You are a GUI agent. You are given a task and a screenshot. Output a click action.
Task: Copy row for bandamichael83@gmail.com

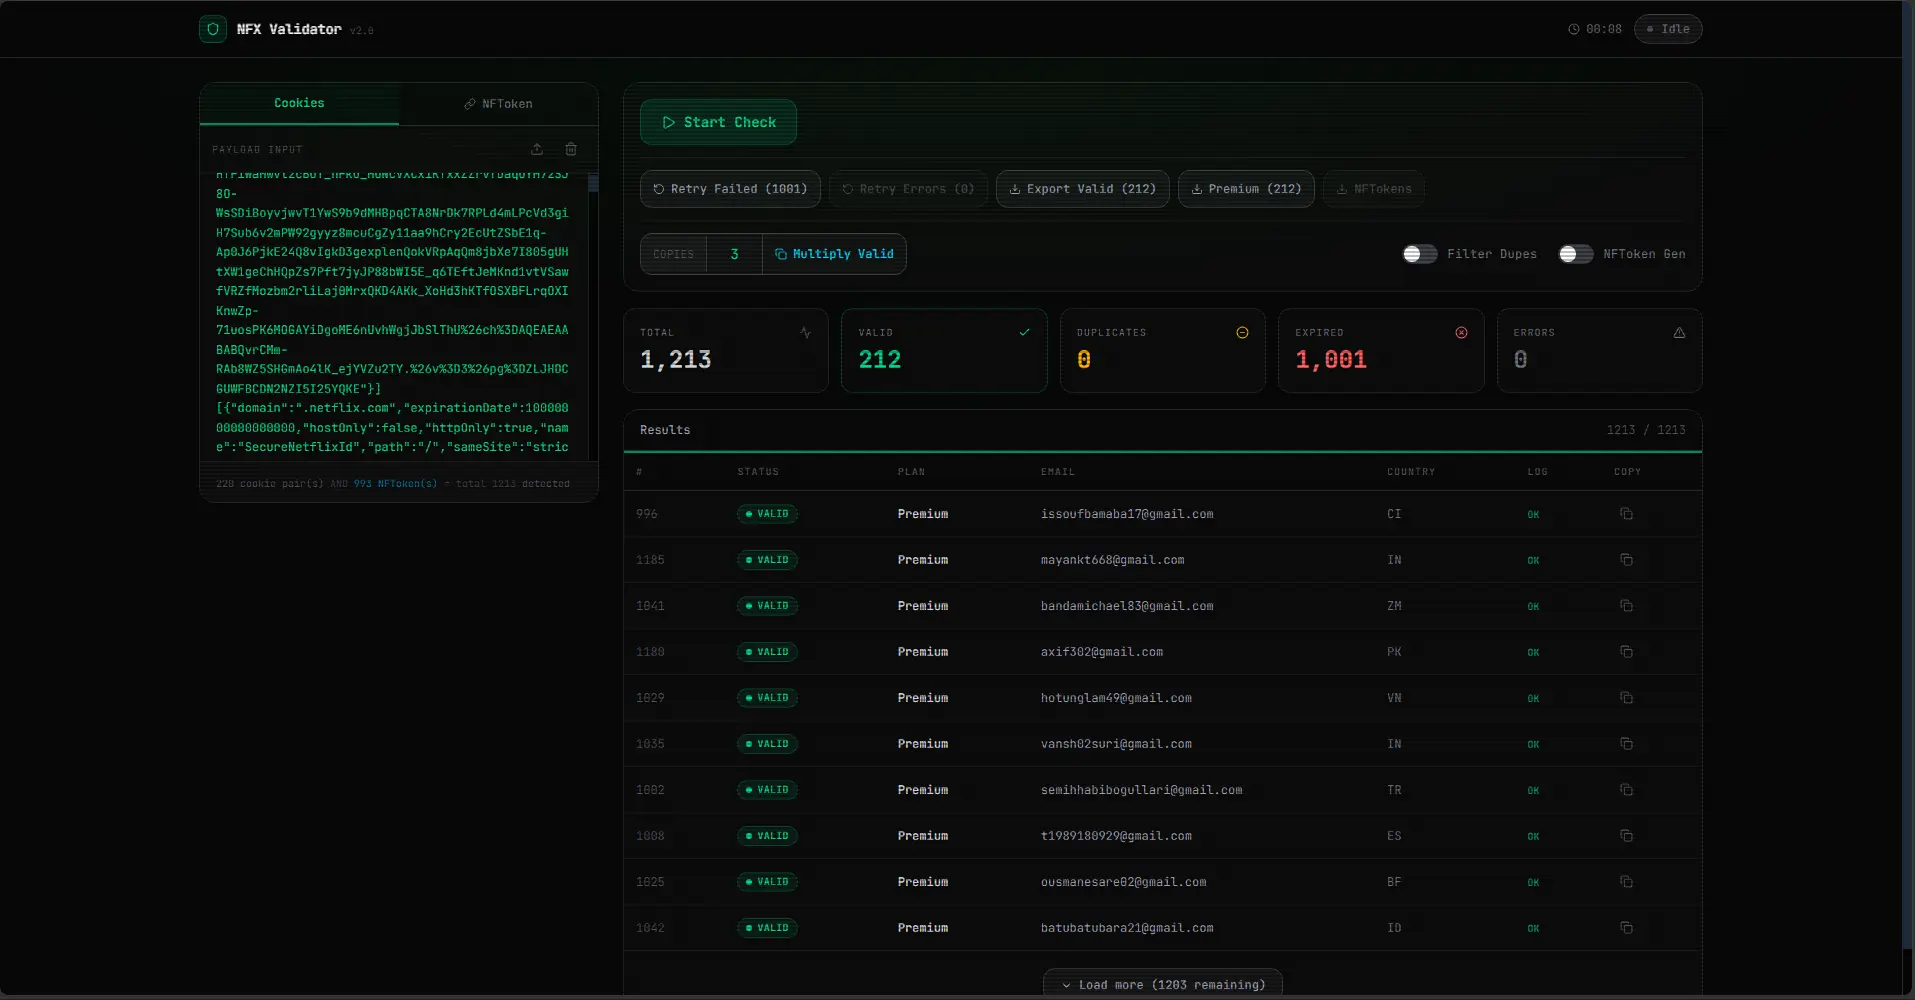1626,606
